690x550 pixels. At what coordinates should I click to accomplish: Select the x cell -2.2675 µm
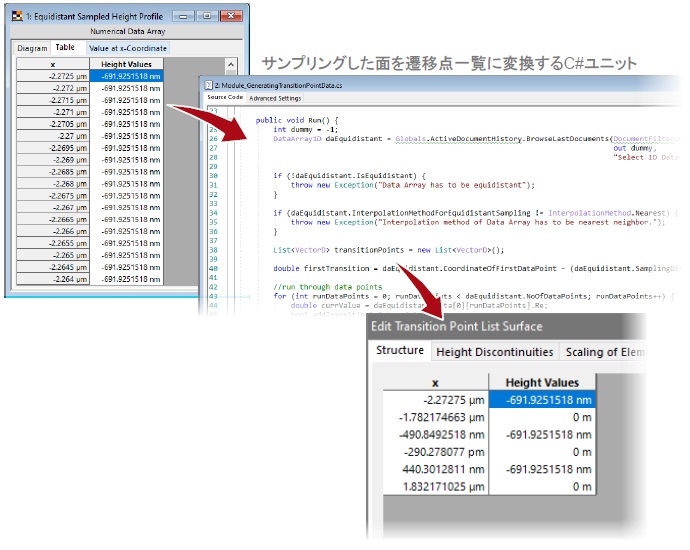pos(53,195)
